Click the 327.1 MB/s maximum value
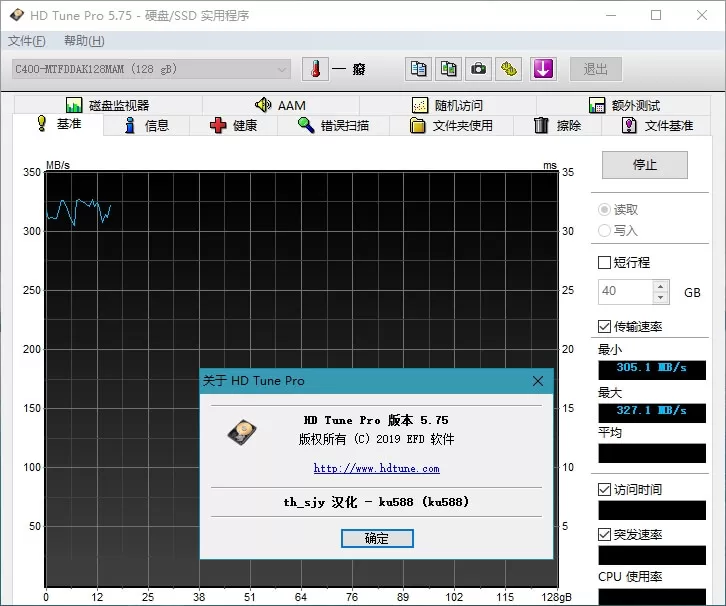Image resolution: width=726 pixels, height=606 pixels. pos(652,413)
